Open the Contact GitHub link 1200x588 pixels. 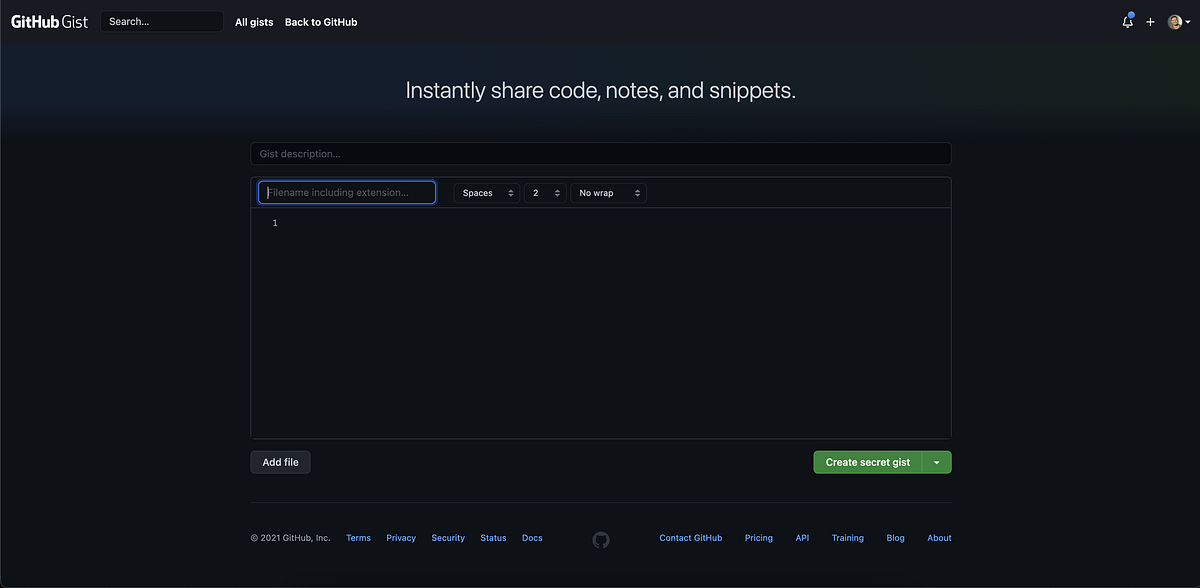click(x=690, y=538)
